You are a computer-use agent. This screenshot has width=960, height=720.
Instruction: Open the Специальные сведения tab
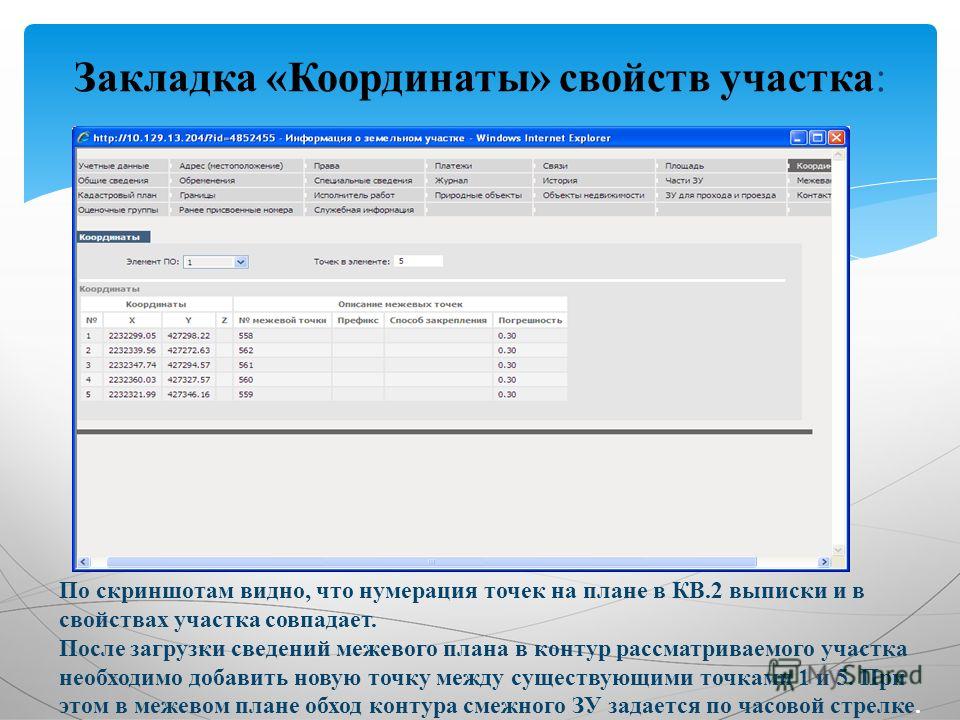click(363, 181)
